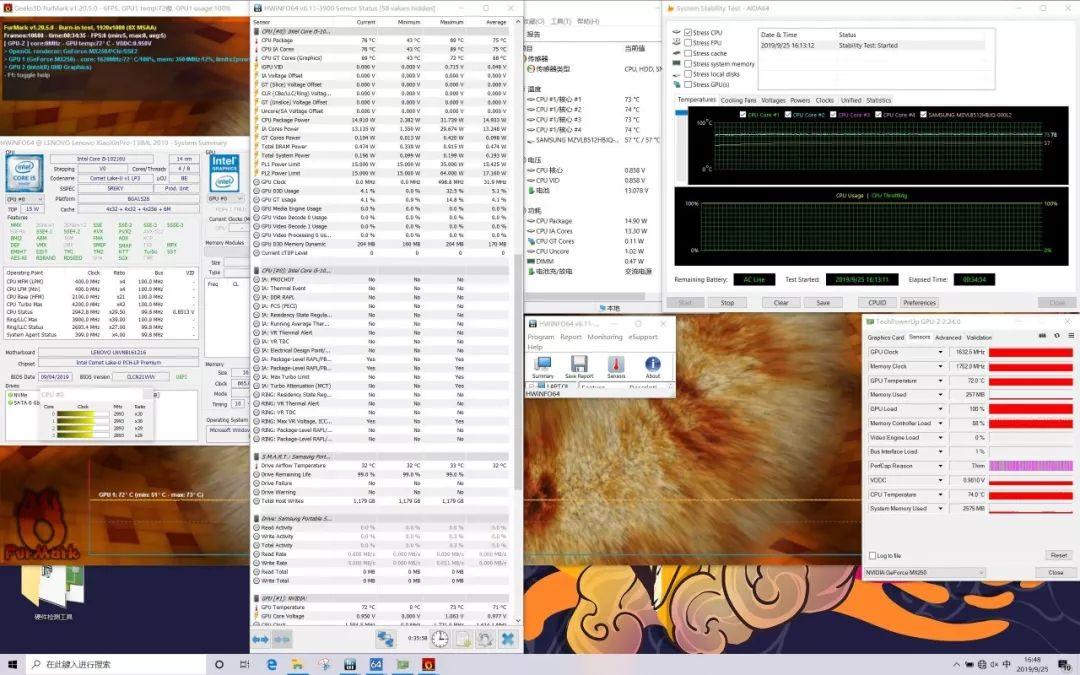1080x675 pixels.
Task: Click the GPU Load red graph bar in GPU-Z
Action: pos(1030,408)
